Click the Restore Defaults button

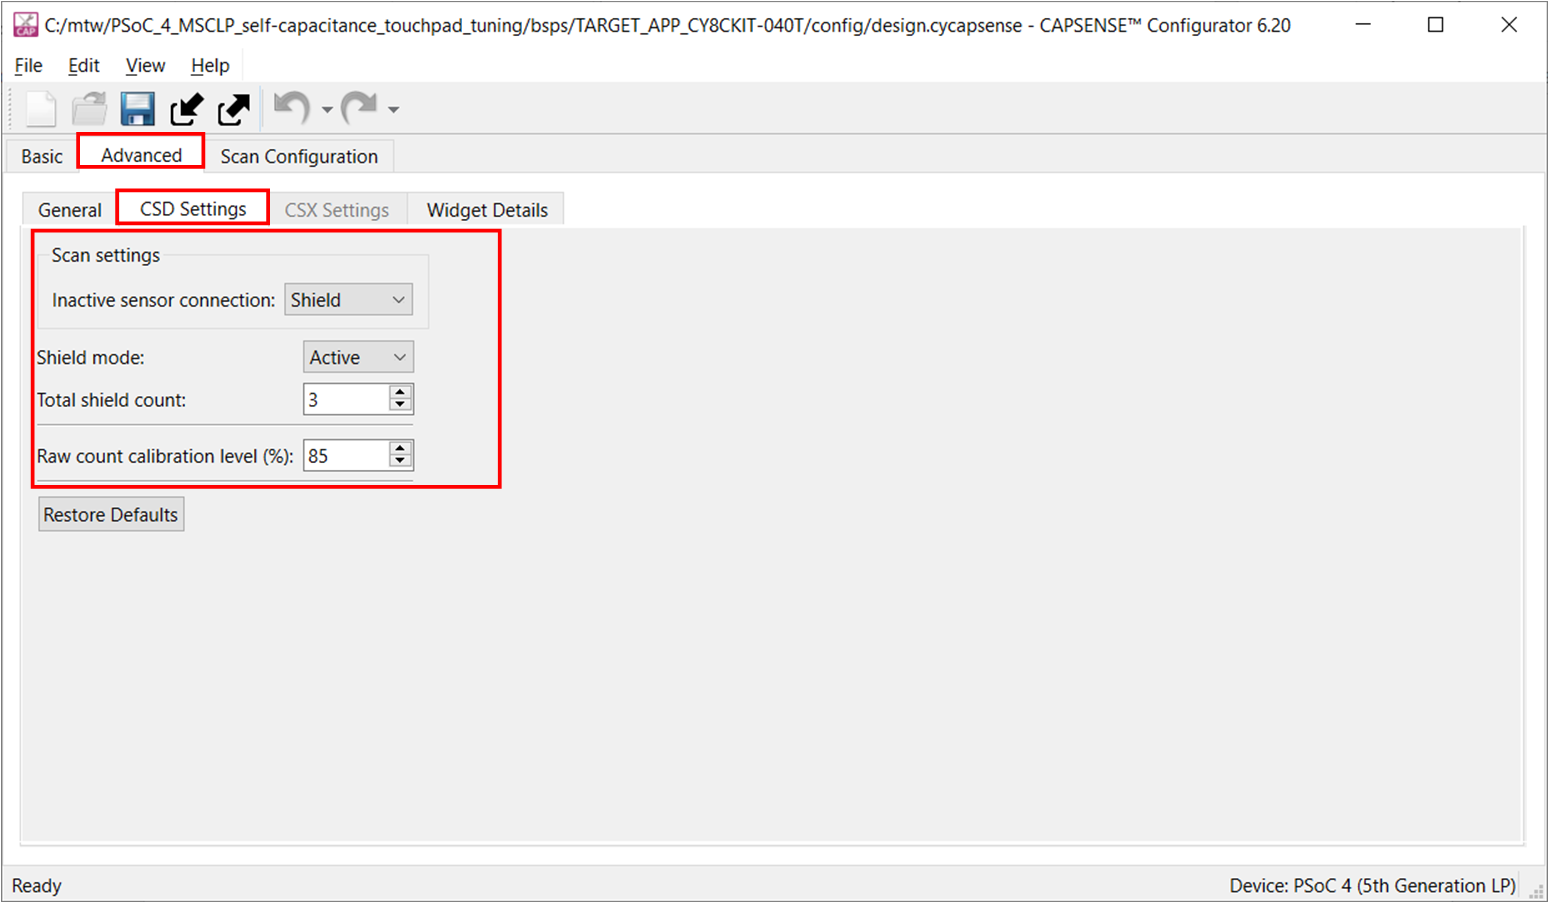coord(111,514)
